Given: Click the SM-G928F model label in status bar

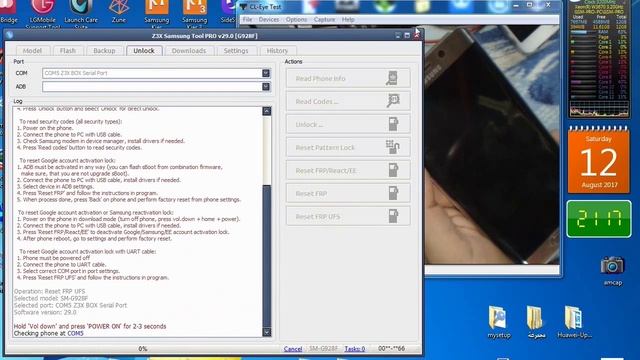Looking at the screenshot, I should pos(323,349).
